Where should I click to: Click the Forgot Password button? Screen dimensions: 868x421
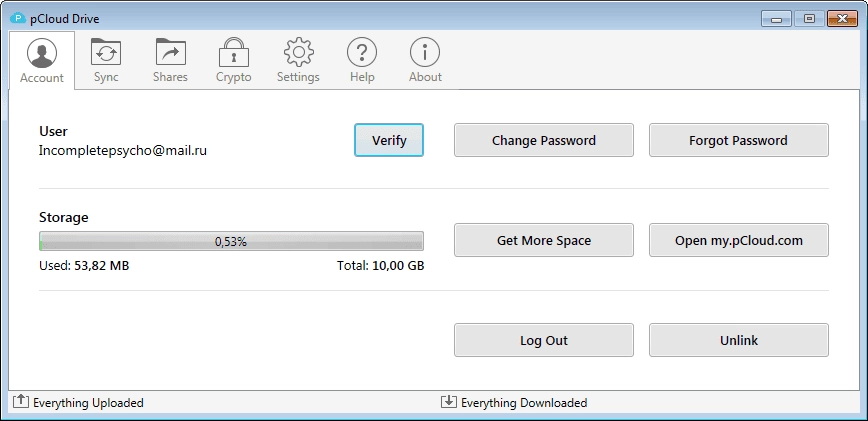[738, 140]
